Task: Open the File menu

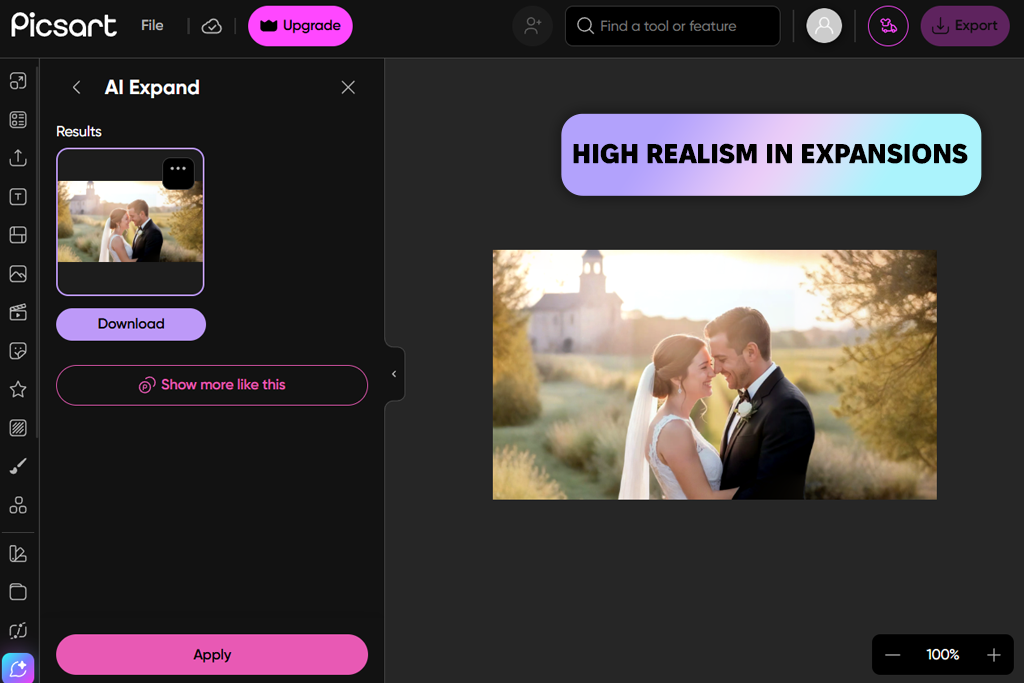Action: [152, 25]
